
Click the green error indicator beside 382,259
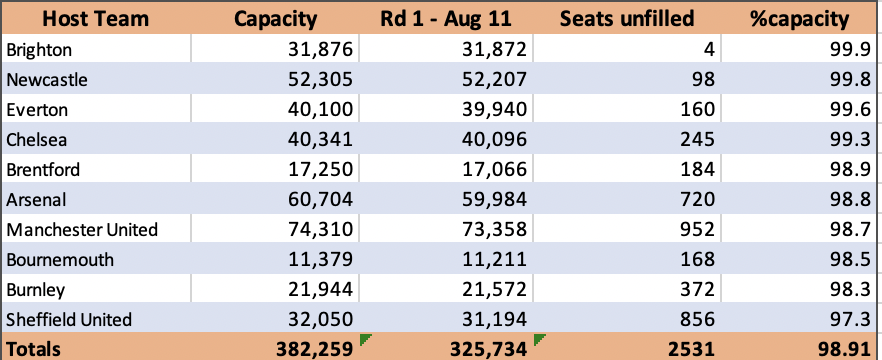click(365, 340)
